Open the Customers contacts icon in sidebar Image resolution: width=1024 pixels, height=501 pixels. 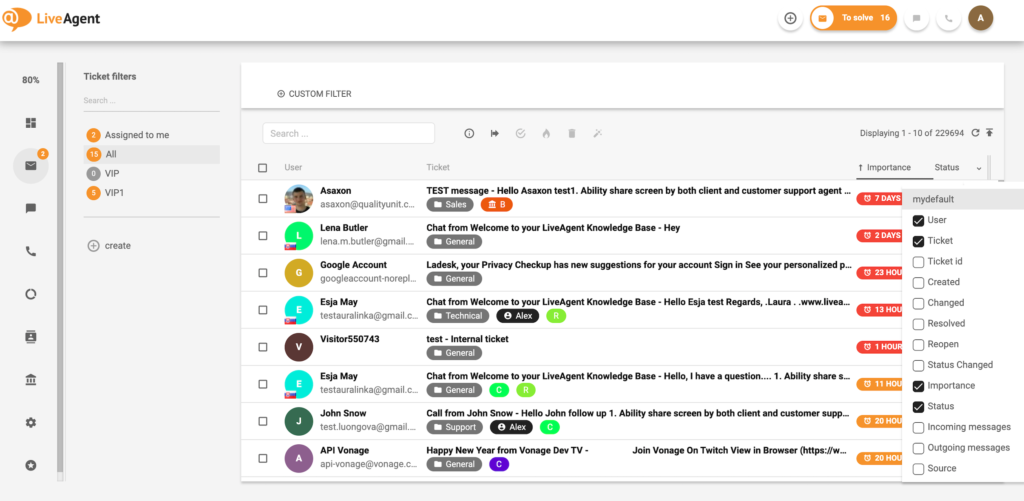pos(31,337)
